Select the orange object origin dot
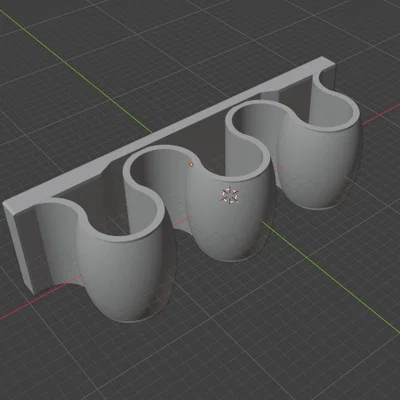The image size is (400, 400). (191, 164)
